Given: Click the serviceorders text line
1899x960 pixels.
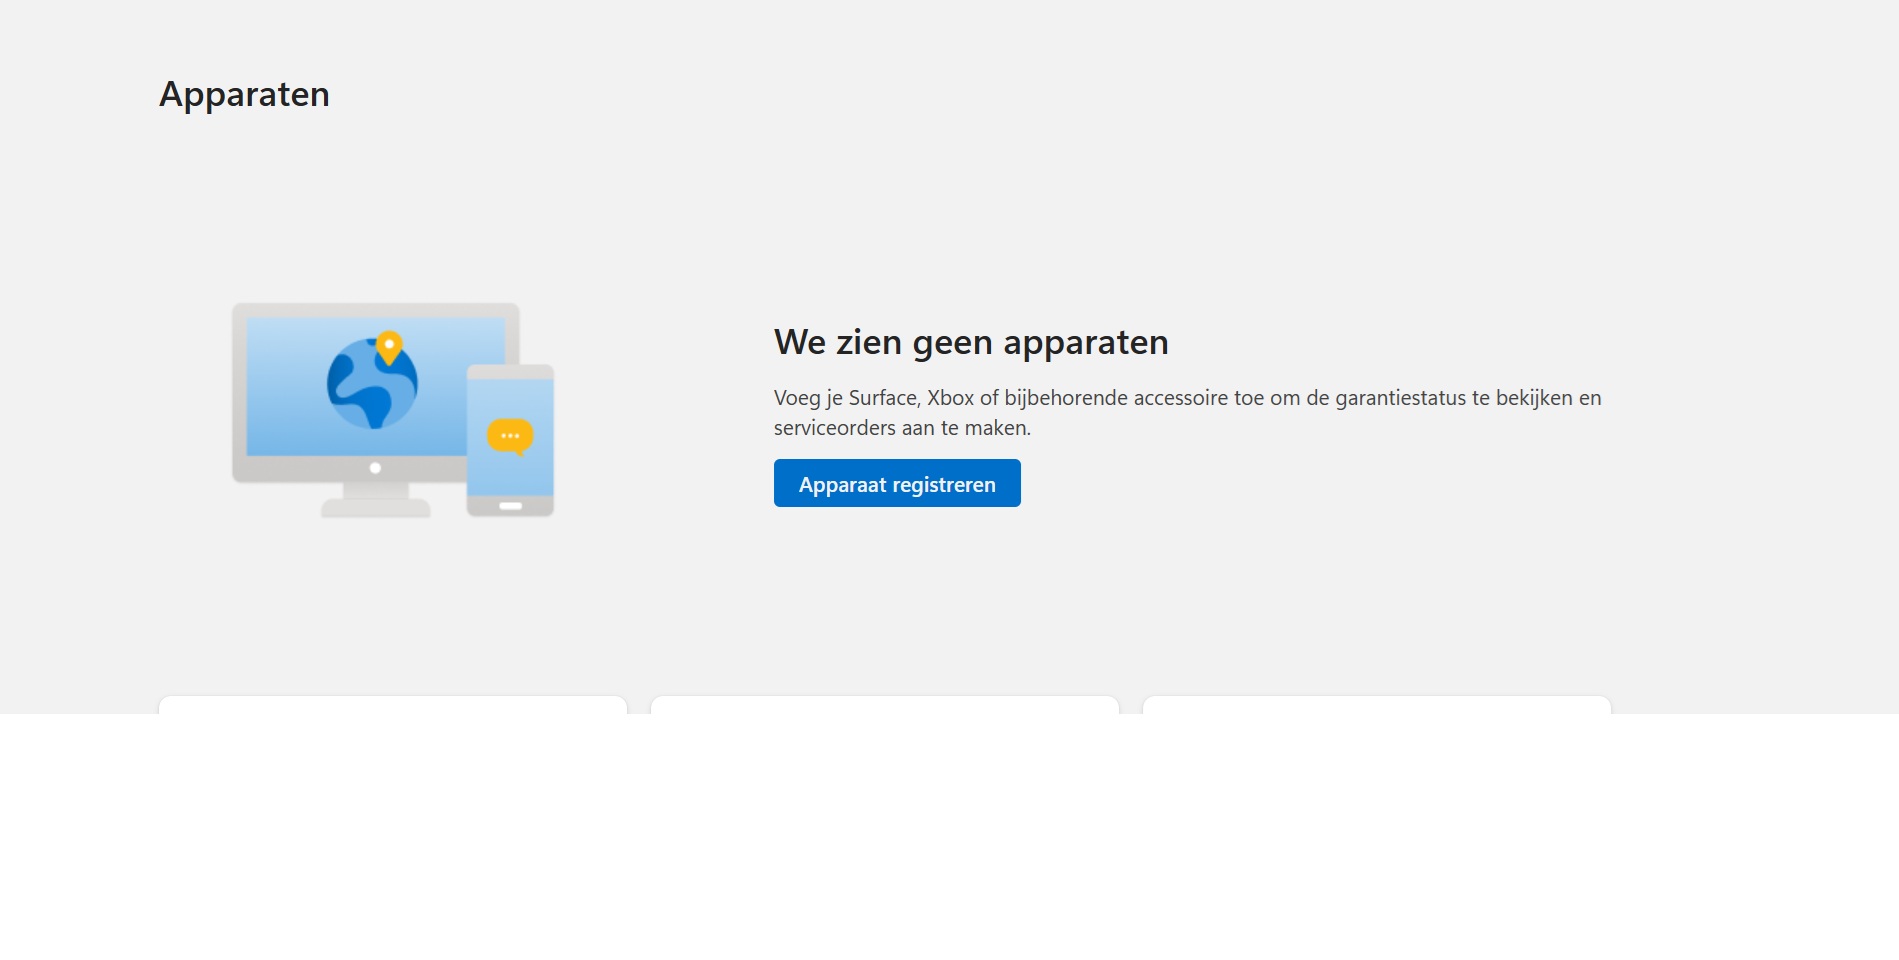Looking at the screenshot, I should click(x=900, y=427).
